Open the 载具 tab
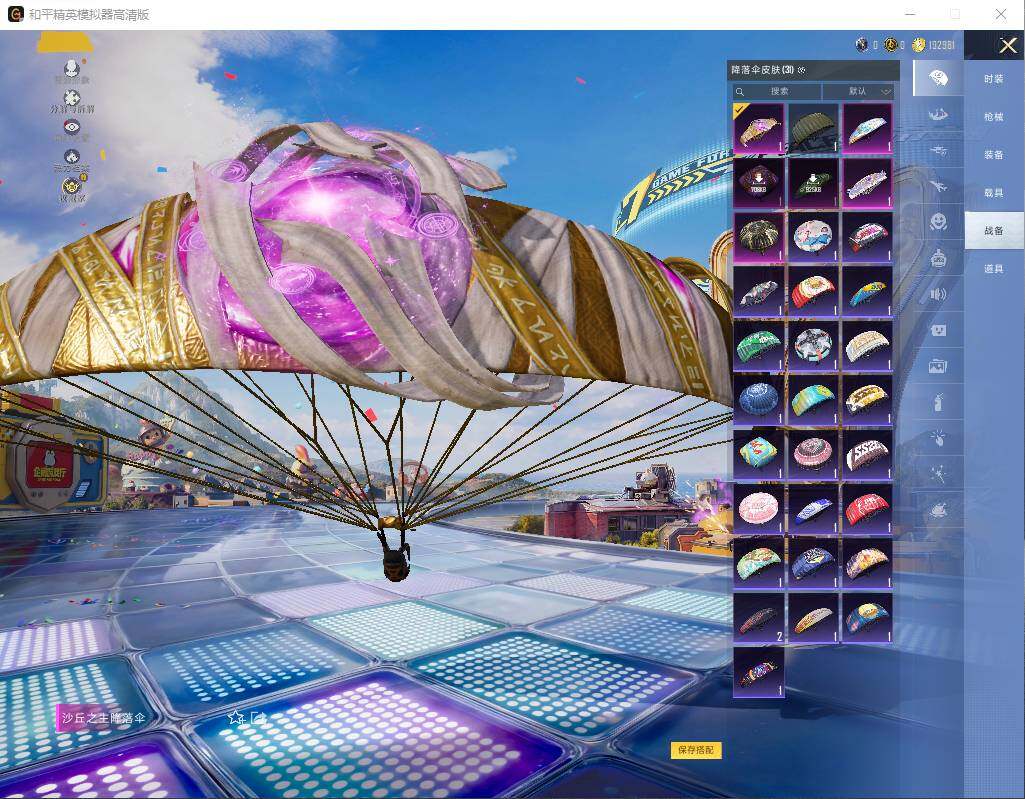This screenshot has width=1025, height=799. [x=993, y=193]
